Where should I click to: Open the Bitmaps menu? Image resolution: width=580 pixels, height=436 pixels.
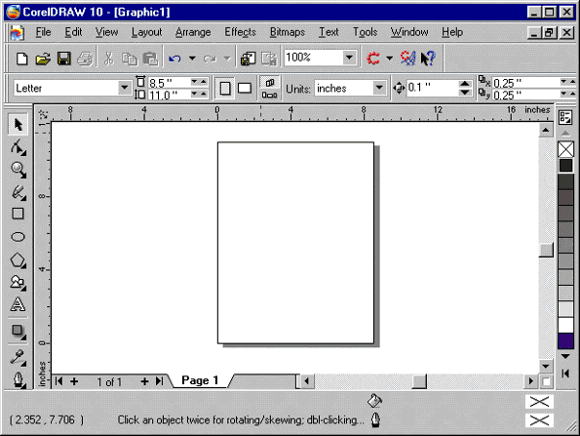(287, 32)
